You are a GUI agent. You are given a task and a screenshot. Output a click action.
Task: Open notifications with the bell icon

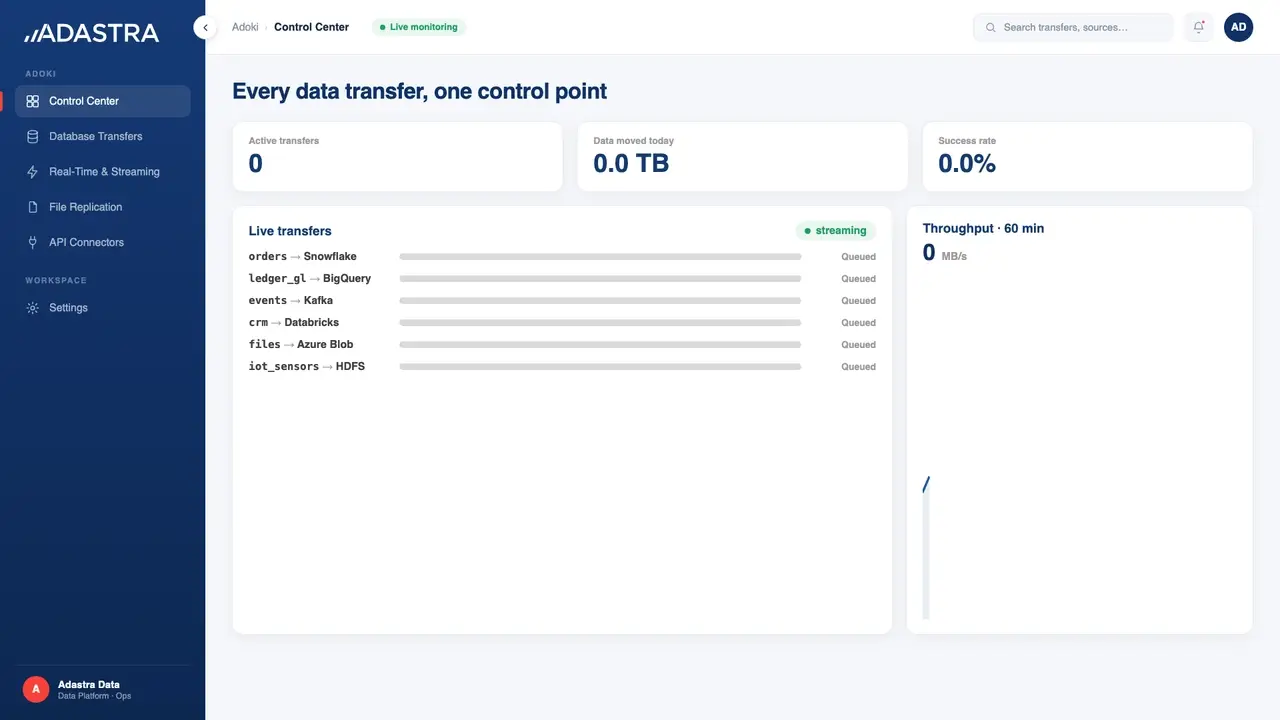point(1199,27)
